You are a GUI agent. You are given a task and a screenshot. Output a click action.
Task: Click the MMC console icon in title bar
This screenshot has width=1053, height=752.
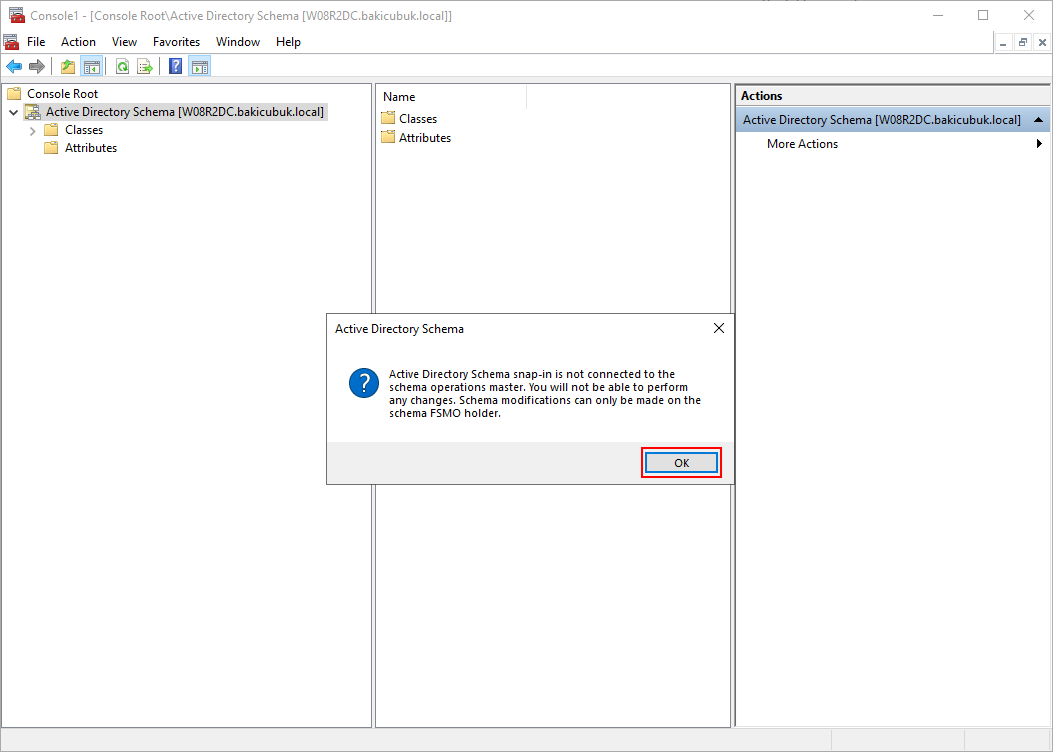pyautogui.click(x=17, y=15)
